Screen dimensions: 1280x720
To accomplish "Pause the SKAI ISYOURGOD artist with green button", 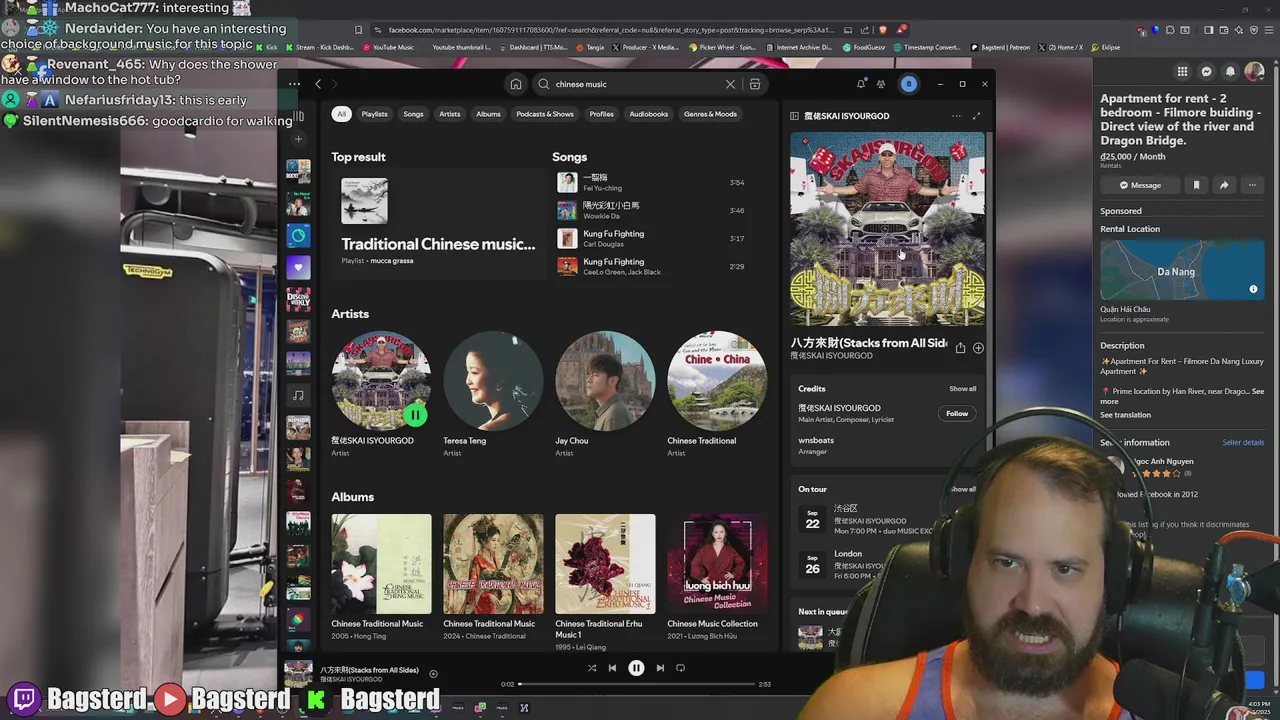I will [415, 414].
